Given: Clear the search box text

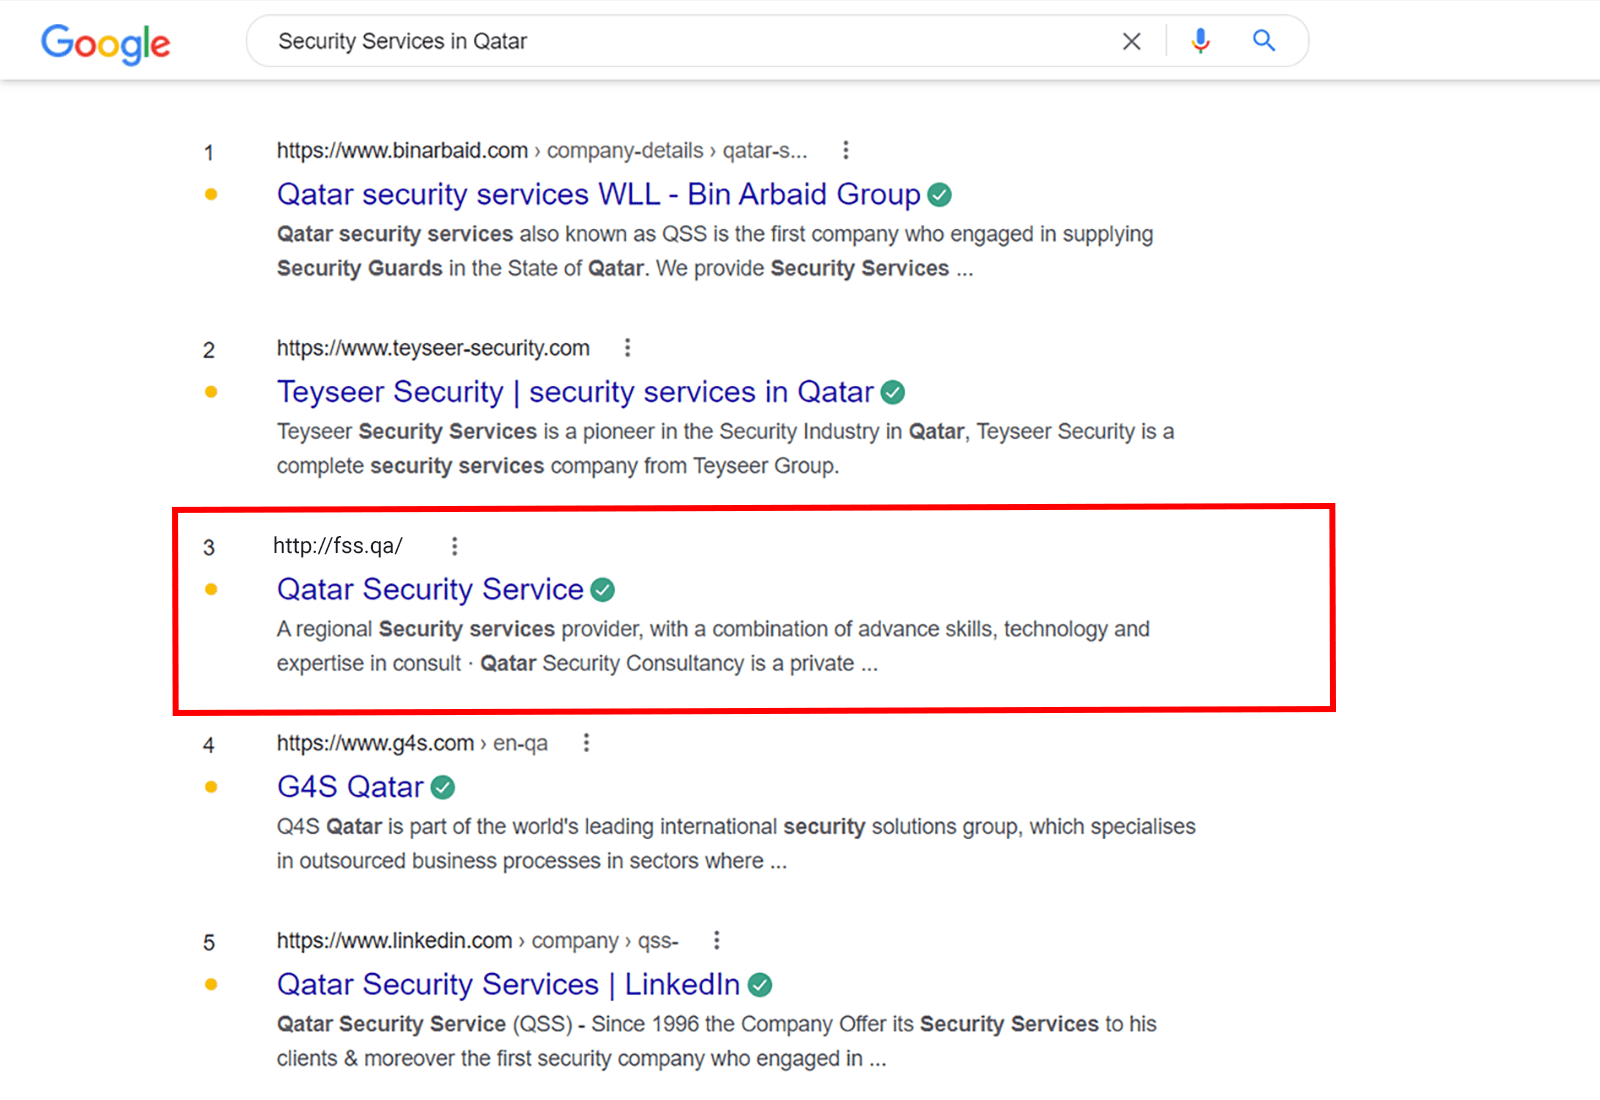Looking at the screenshot, I should 1131,41.
